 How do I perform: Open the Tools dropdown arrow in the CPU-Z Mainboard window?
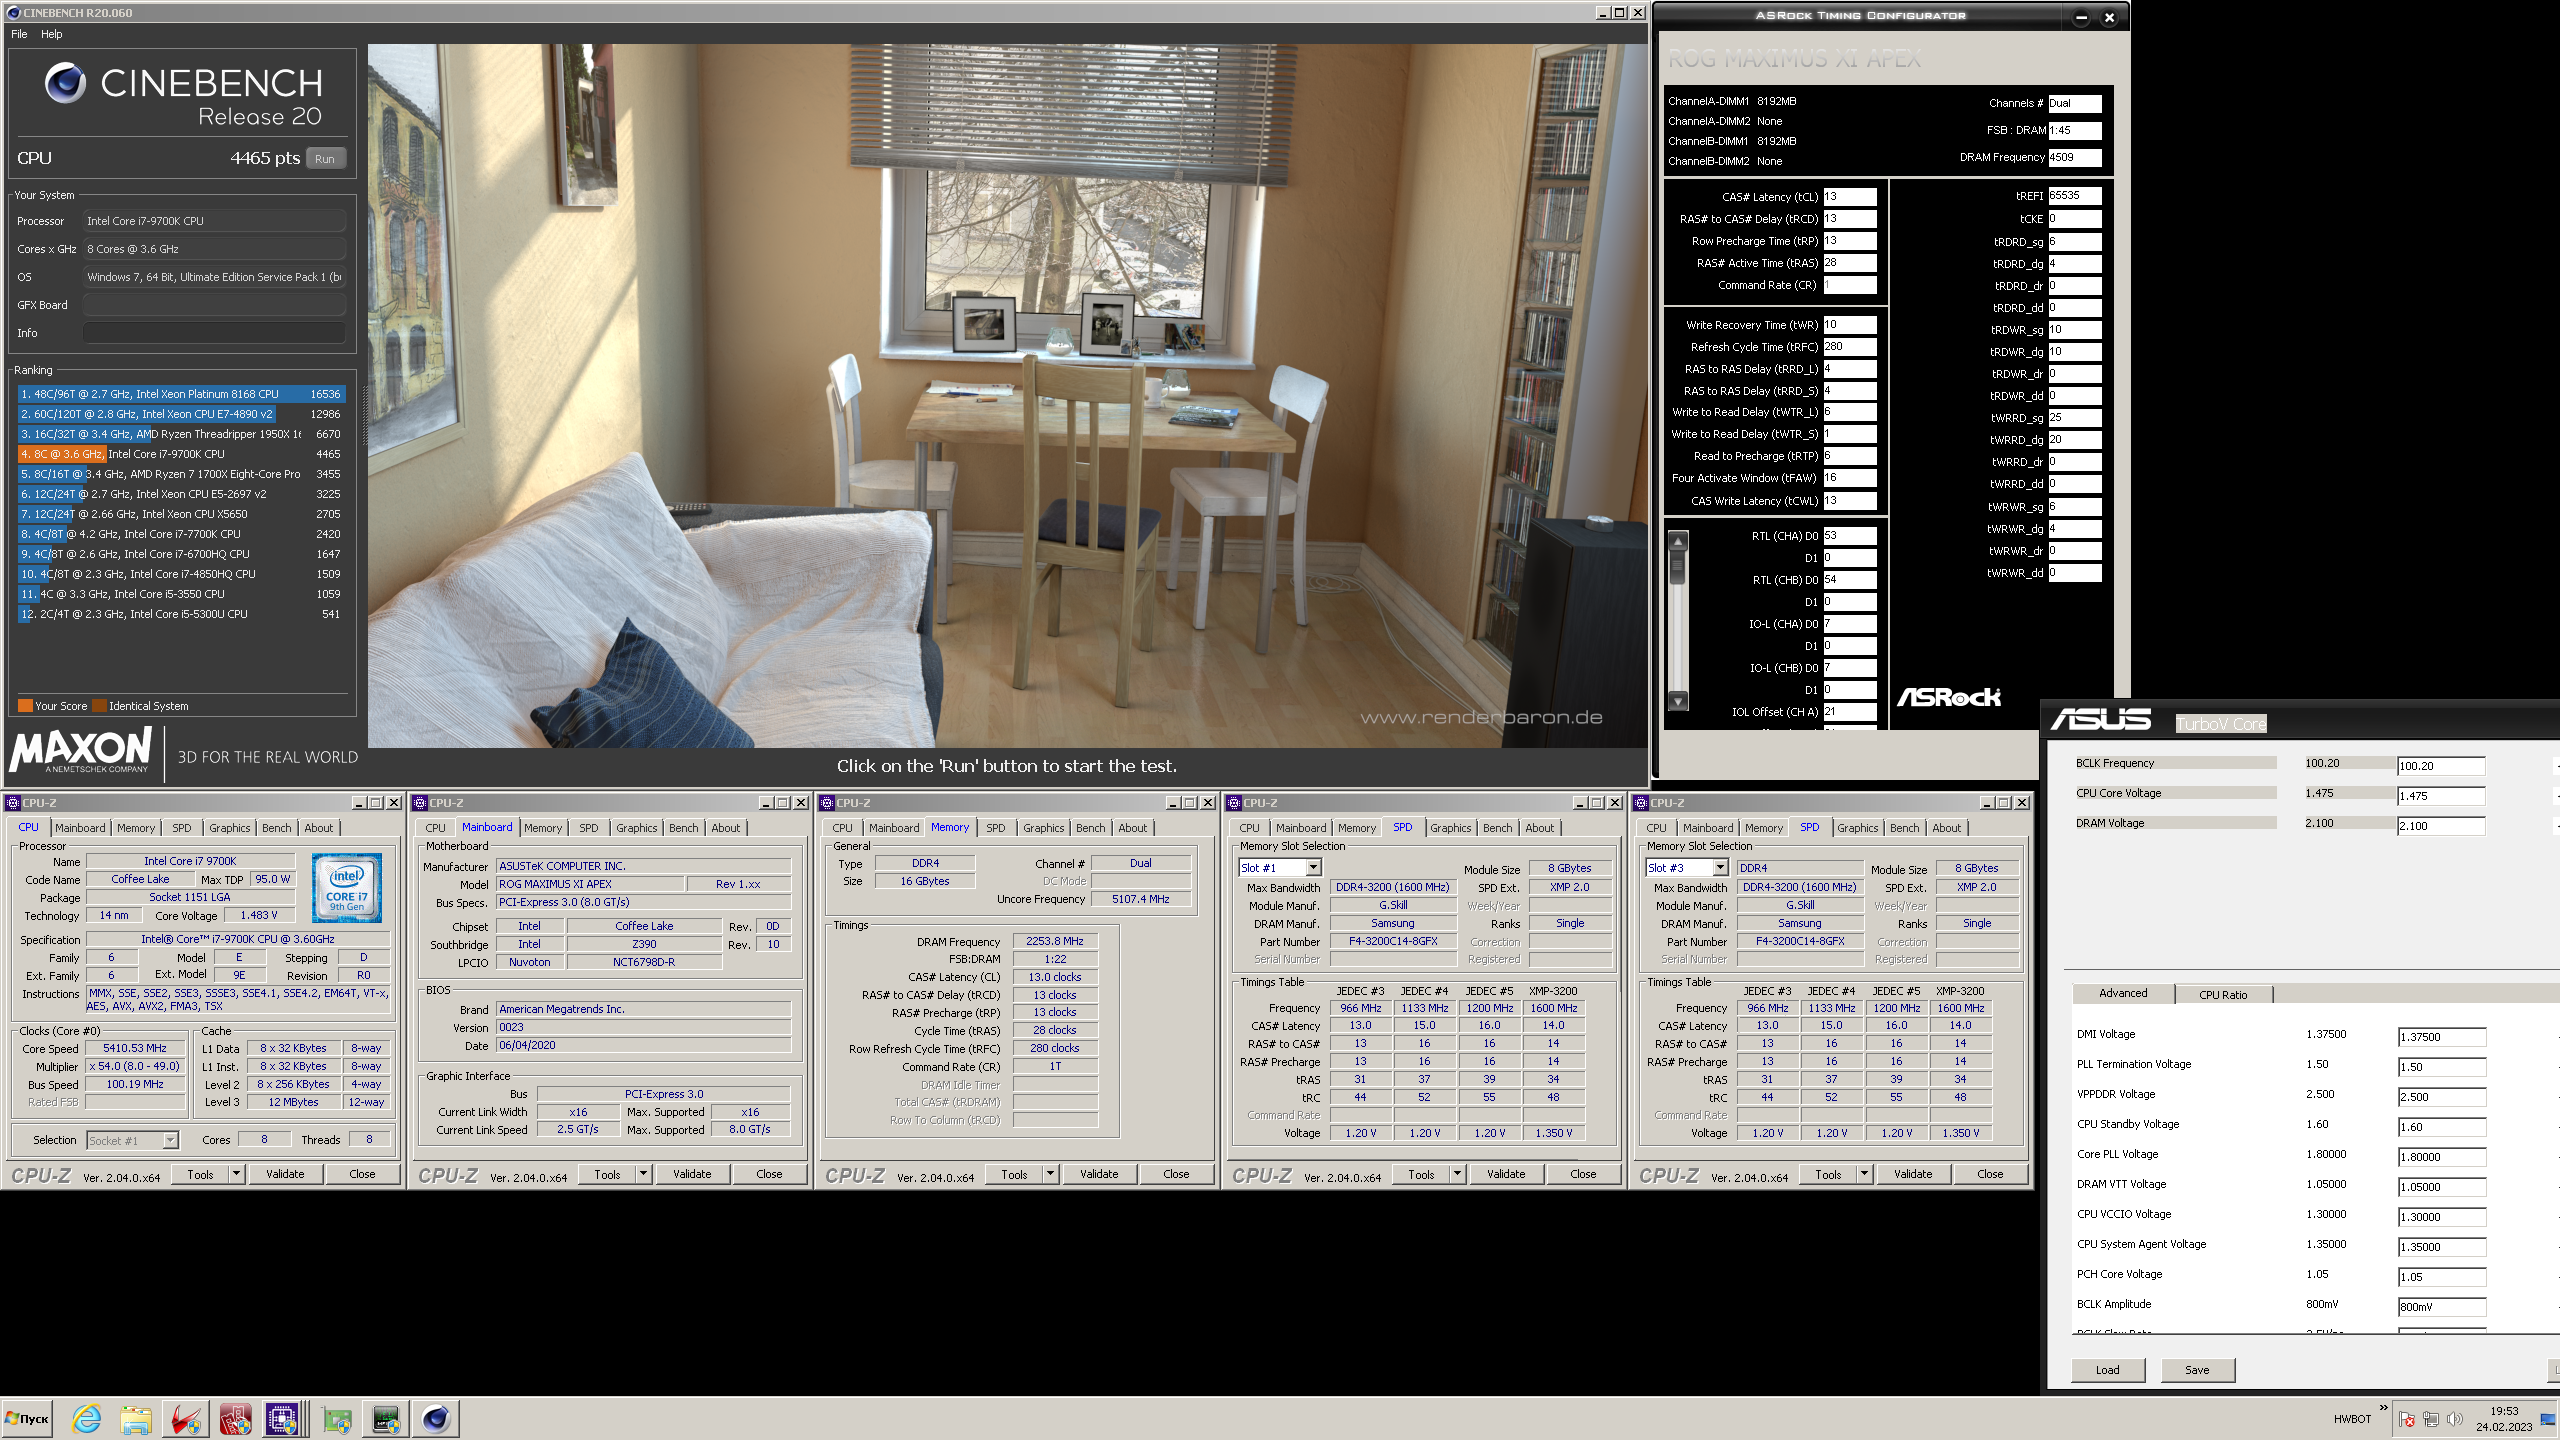[x=644, y=1173]
